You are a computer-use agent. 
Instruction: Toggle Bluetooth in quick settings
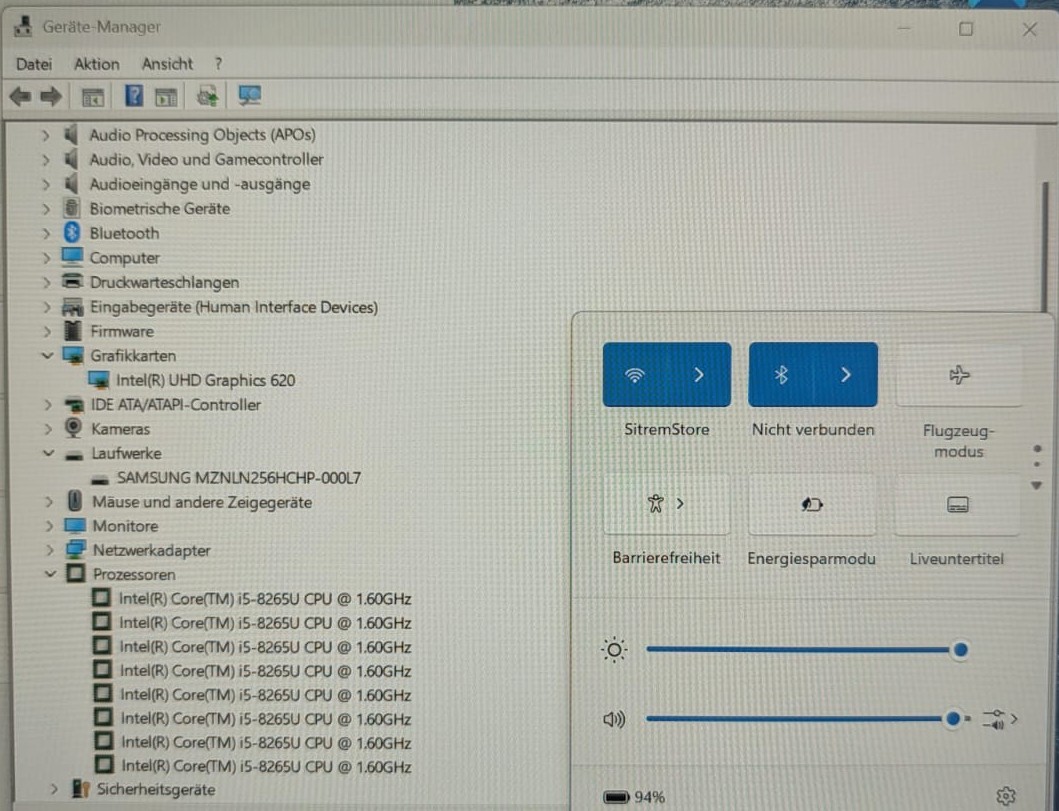[x=781, y=375]
